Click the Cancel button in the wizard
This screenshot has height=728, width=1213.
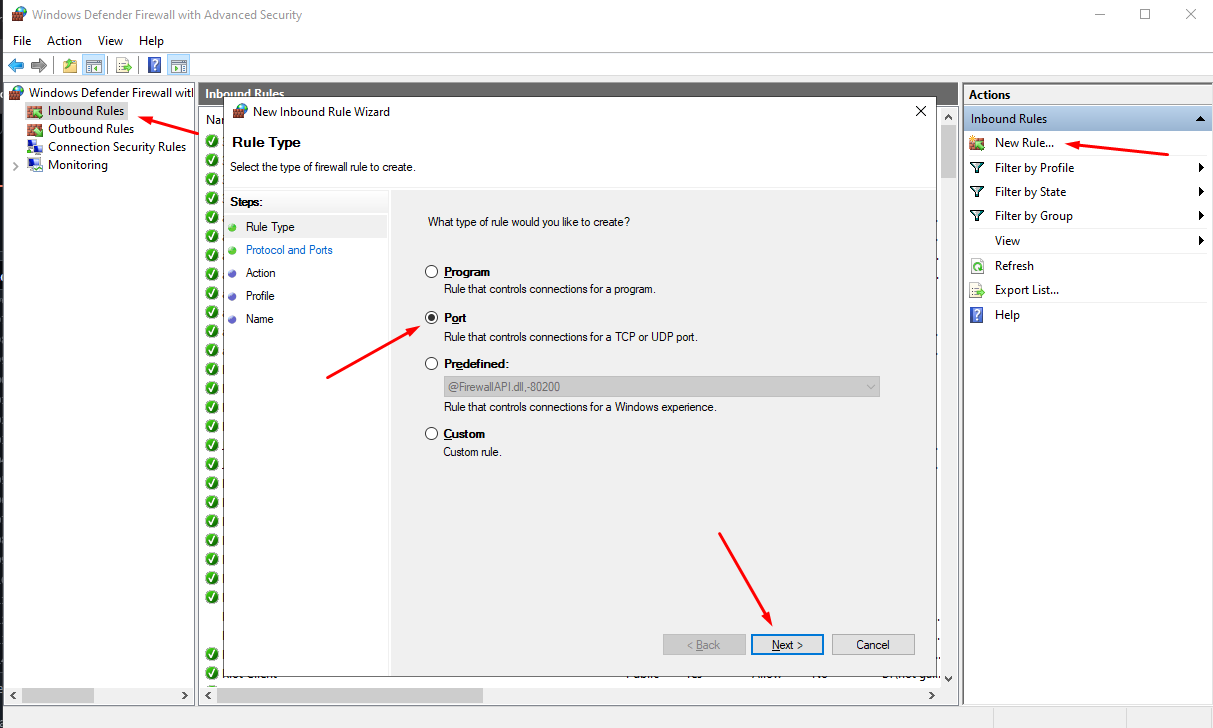(873, 645)
